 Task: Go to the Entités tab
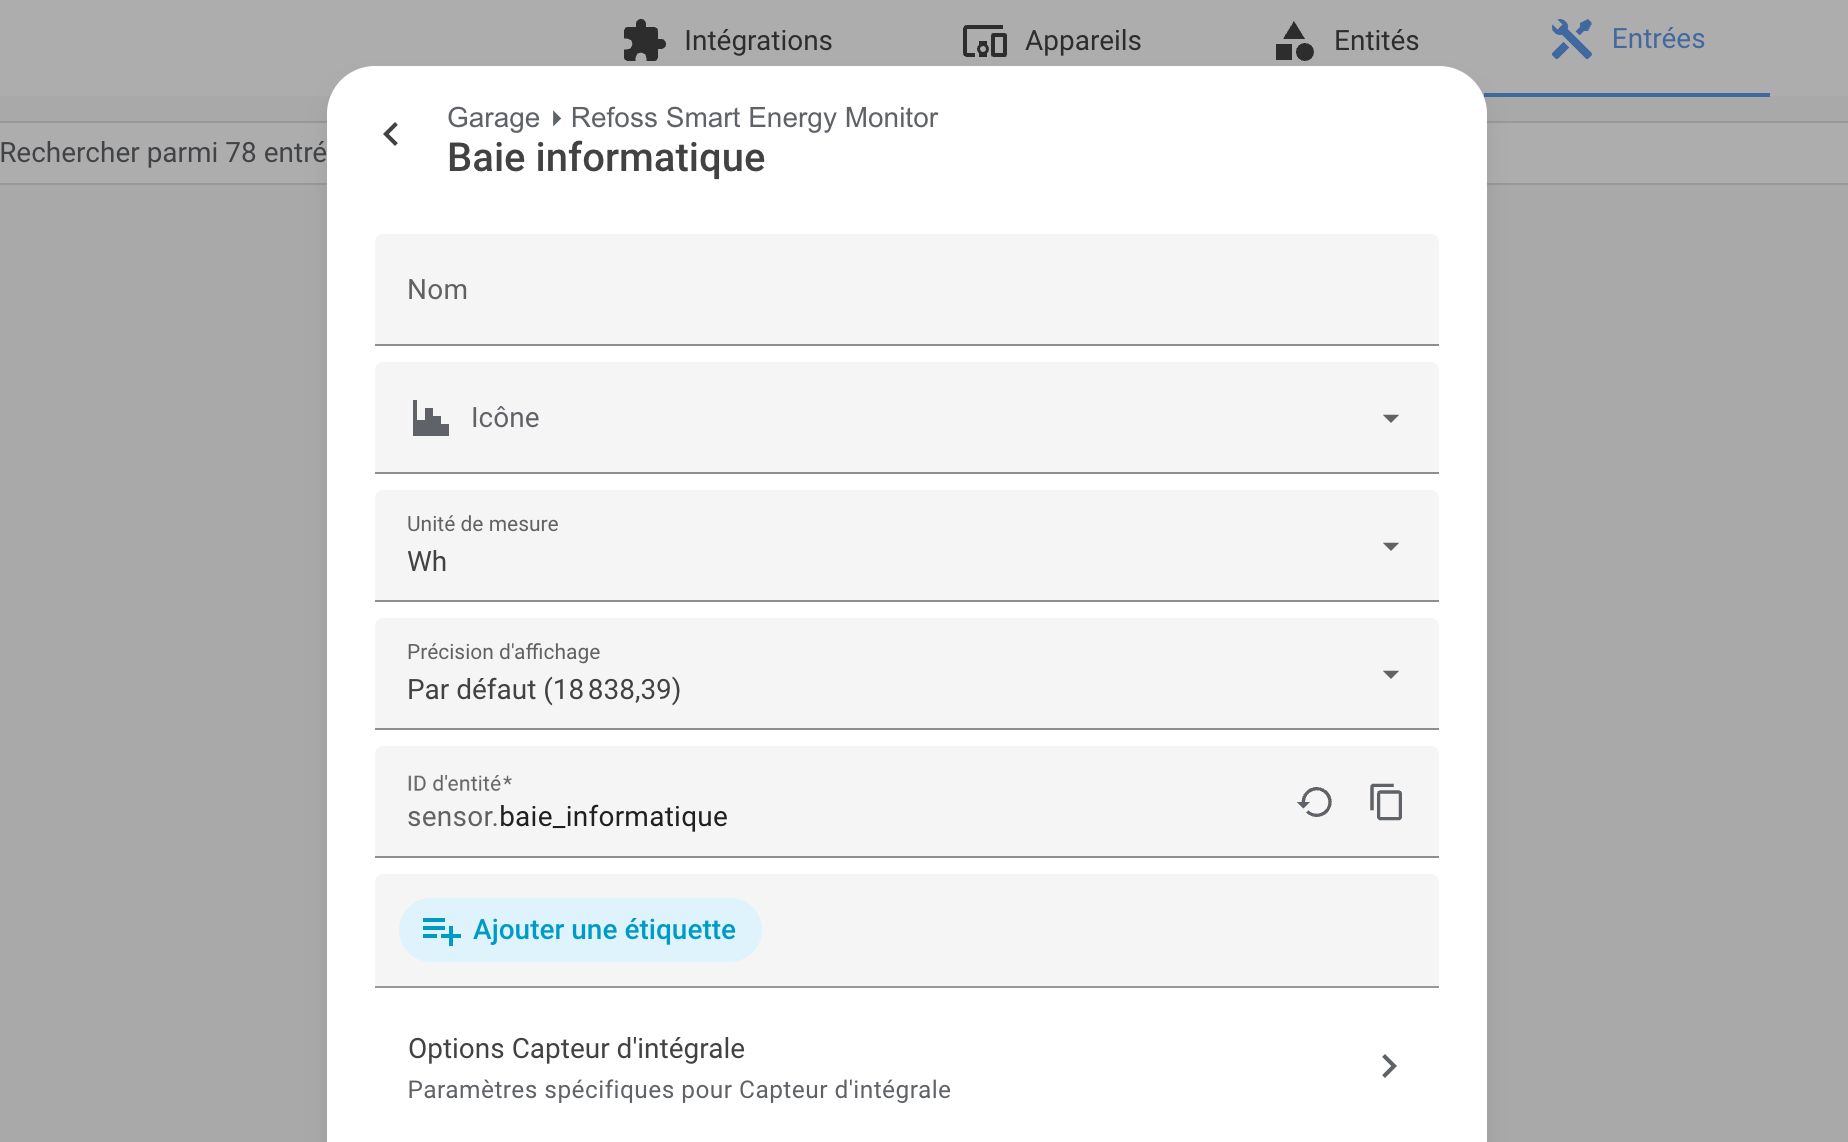(x=1375, y=41)
